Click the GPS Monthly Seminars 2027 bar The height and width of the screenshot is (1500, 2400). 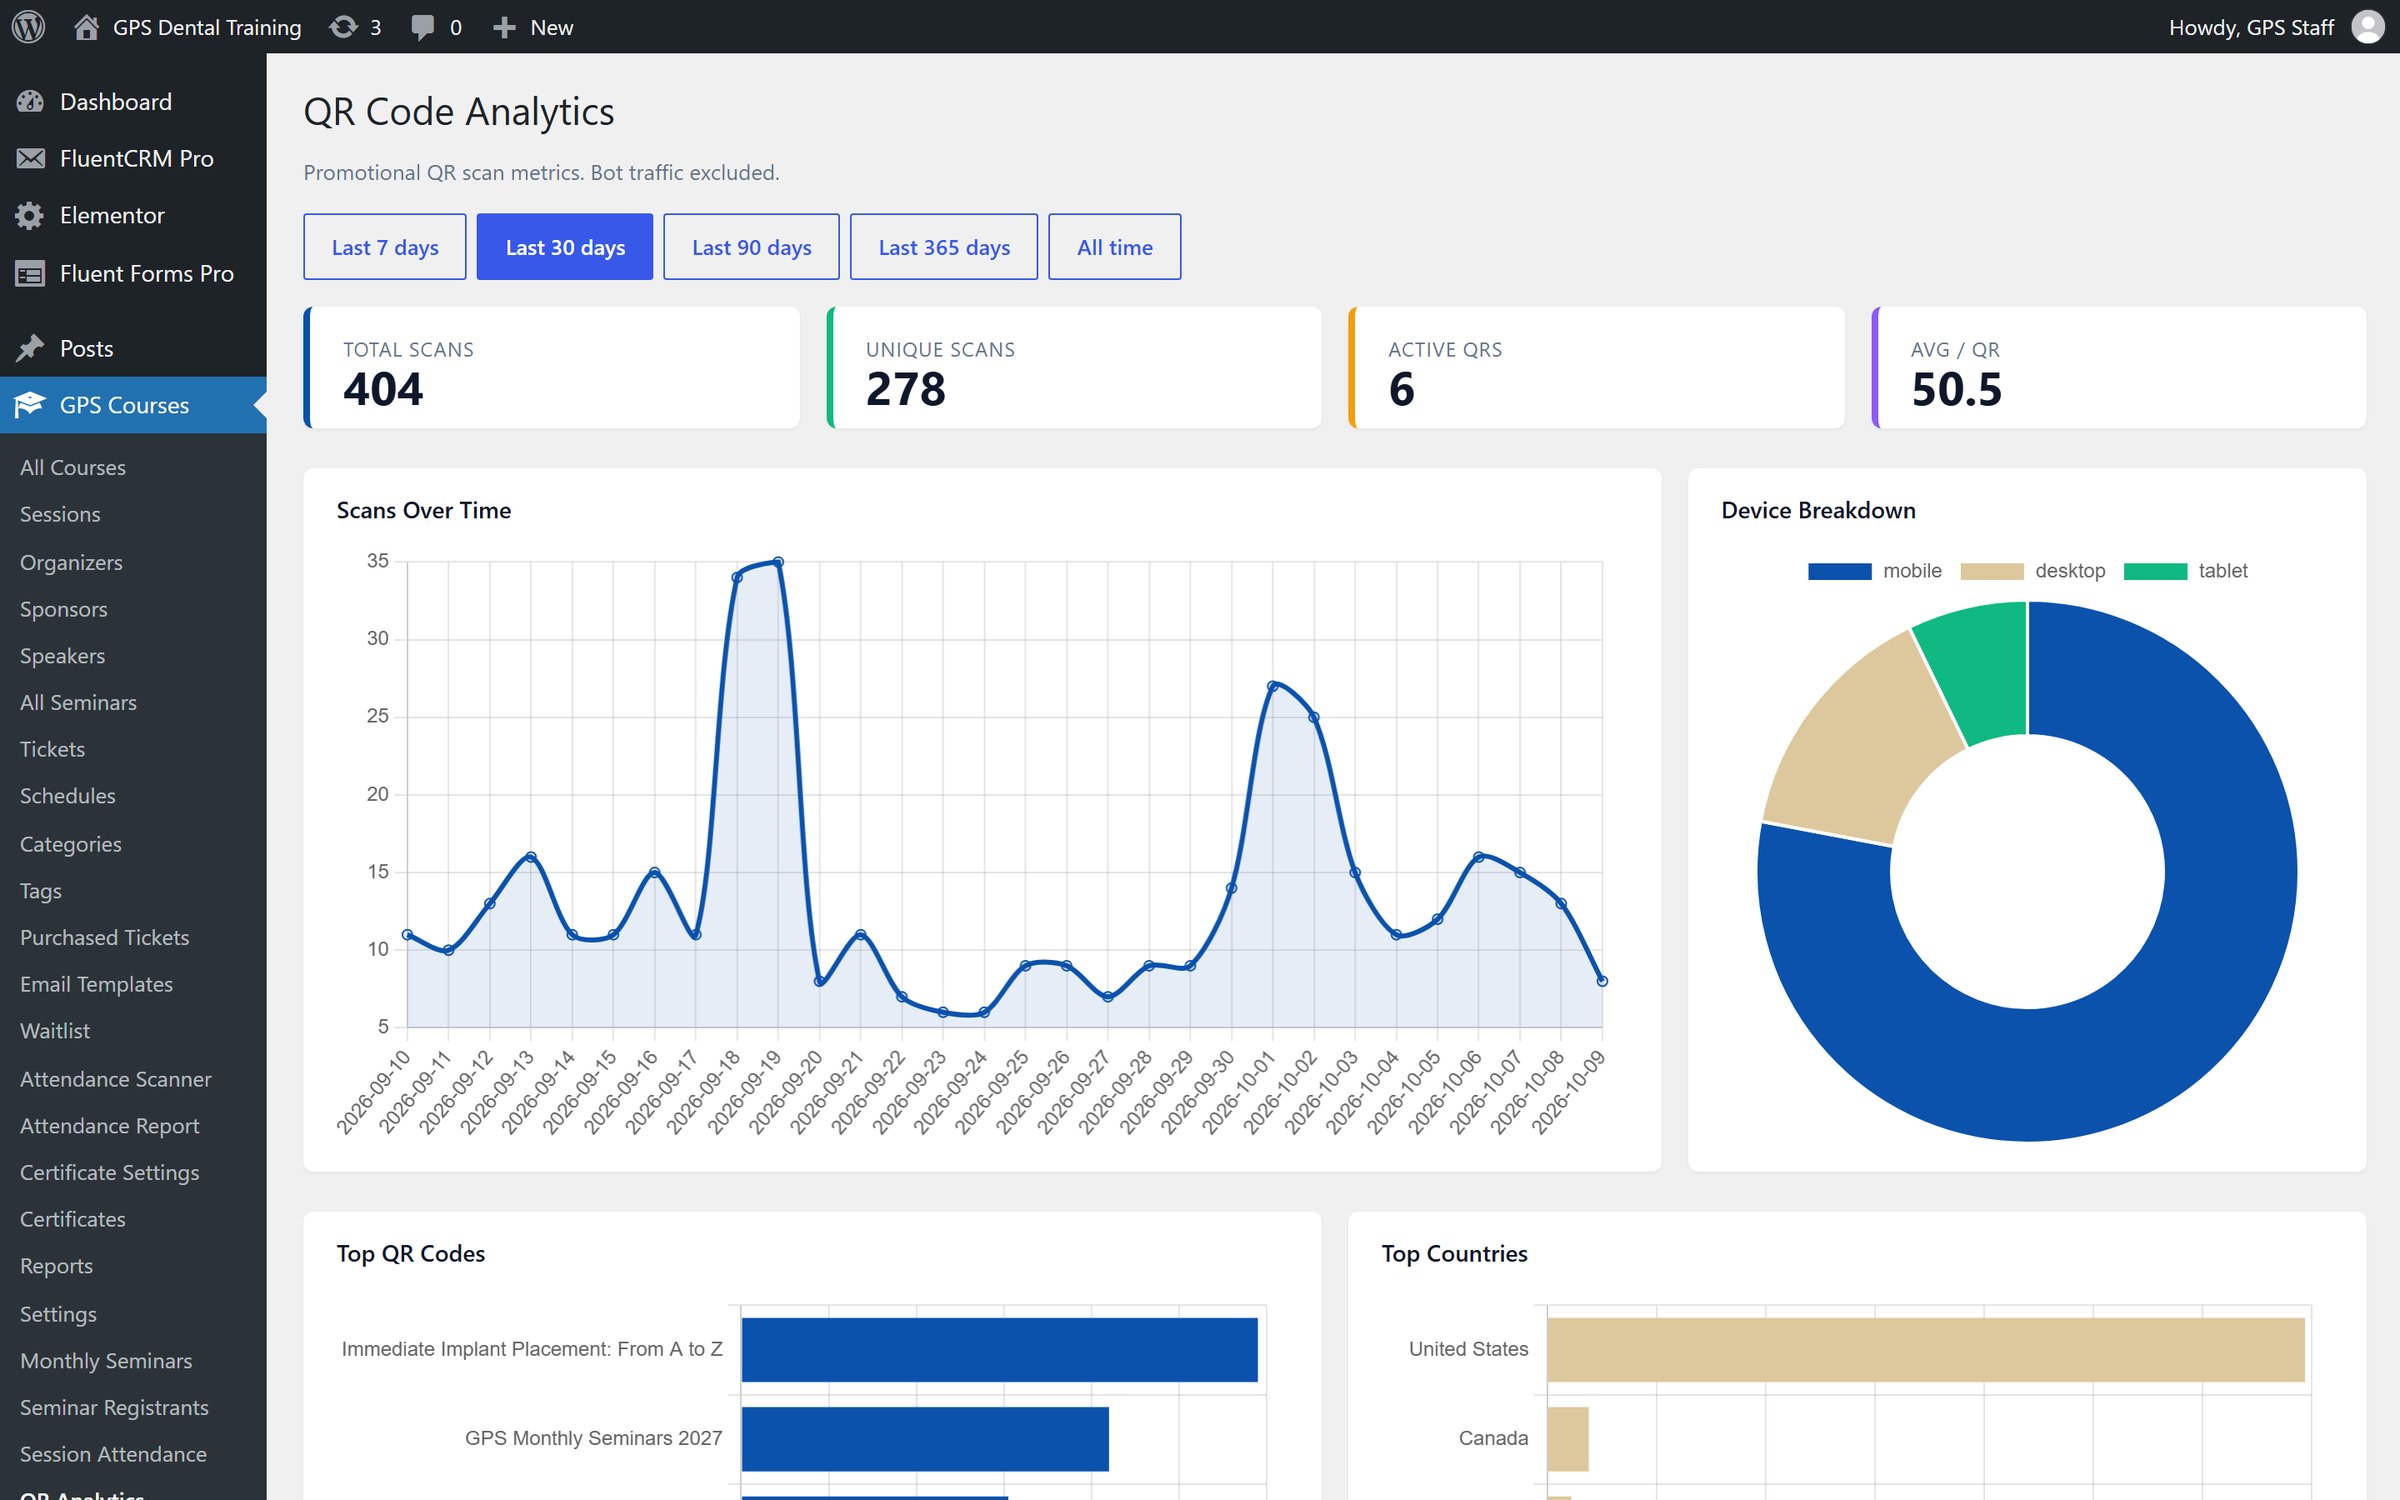pos(925,1439)
